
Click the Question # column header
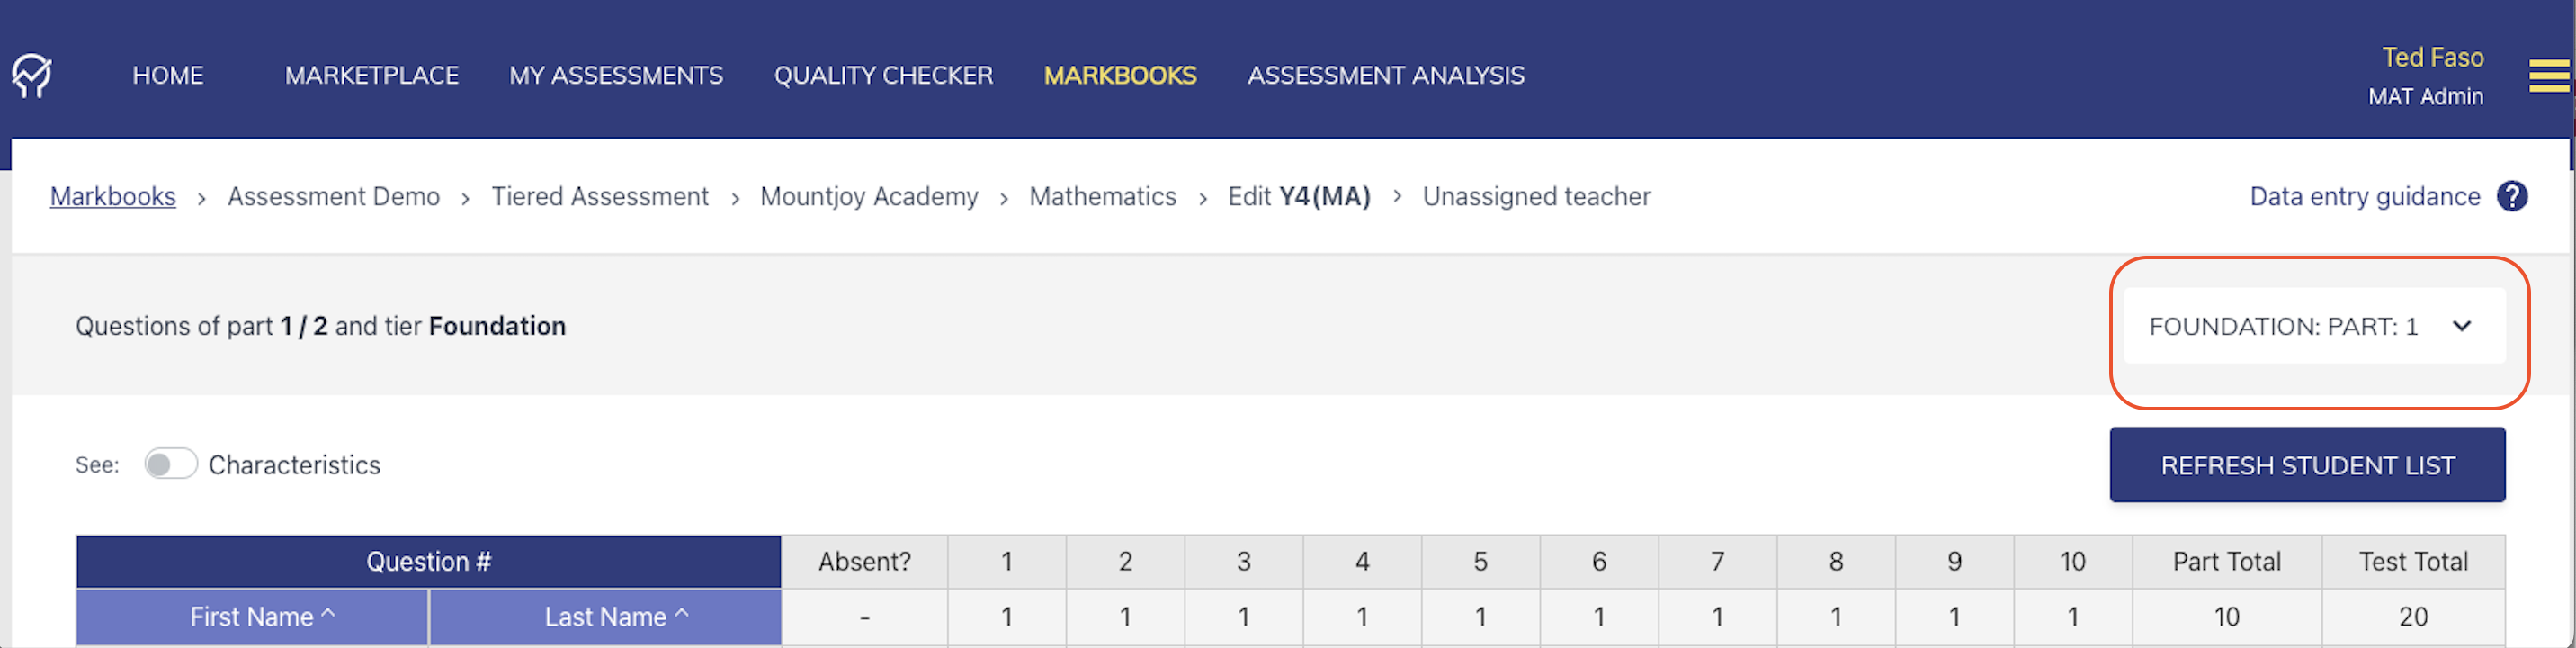coord(428,562)
